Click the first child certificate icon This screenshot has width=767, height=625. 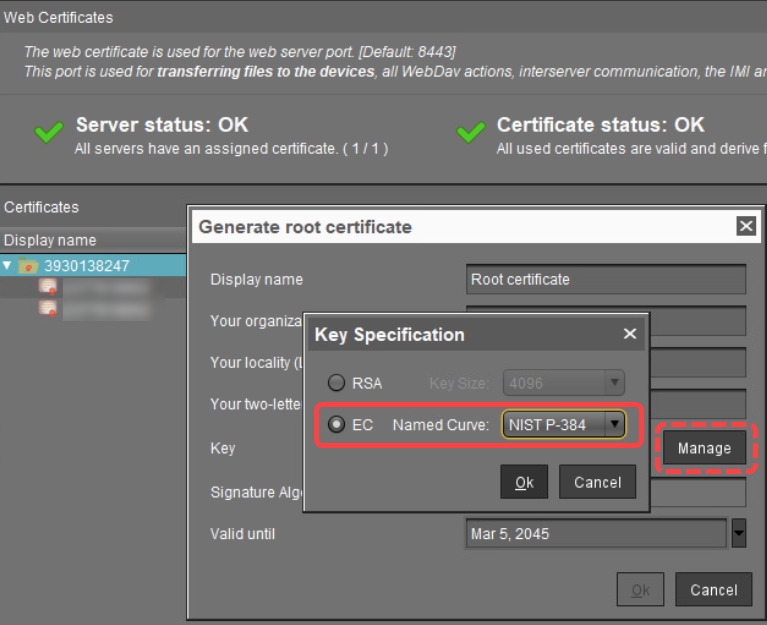click(x=47, y=288)
